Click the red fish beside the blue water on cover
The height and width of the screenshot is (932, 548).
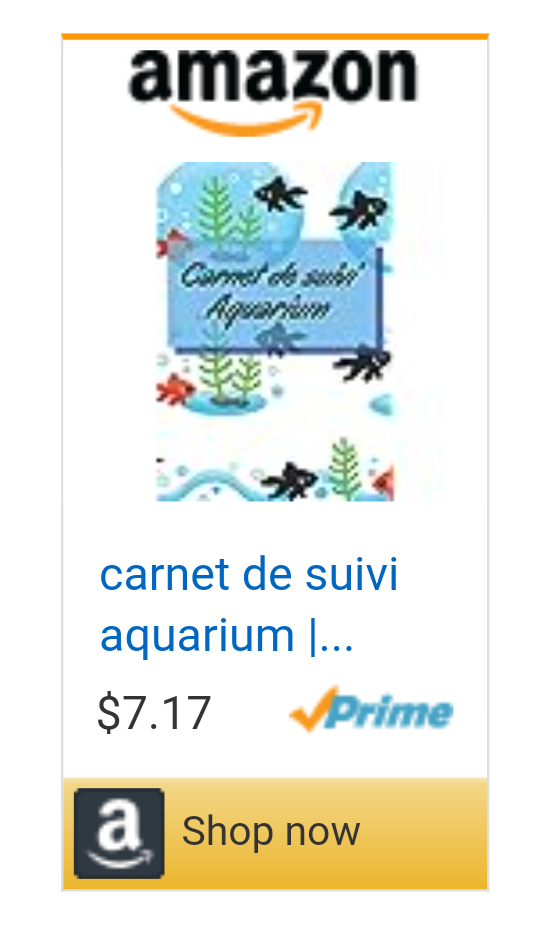(175, 389)
